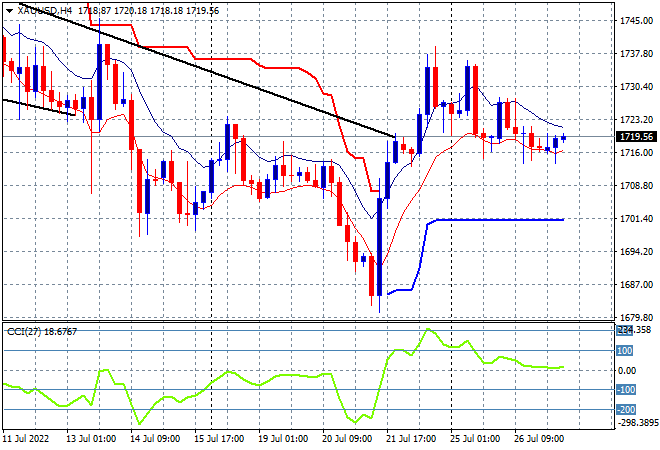Click the CCI -100 level label
This screenshot has height=450, width=660.
click(626, 390)
